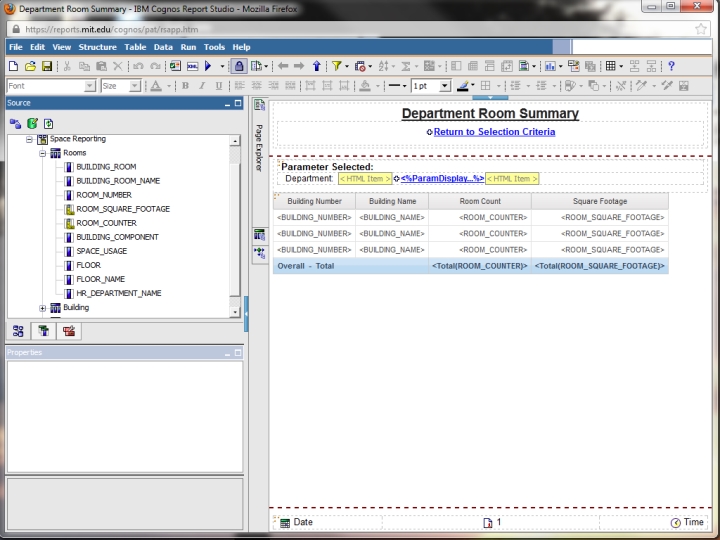Click the Filter funnel icon
The height and width of the screenshot is (540, 720).
[338, 66]
